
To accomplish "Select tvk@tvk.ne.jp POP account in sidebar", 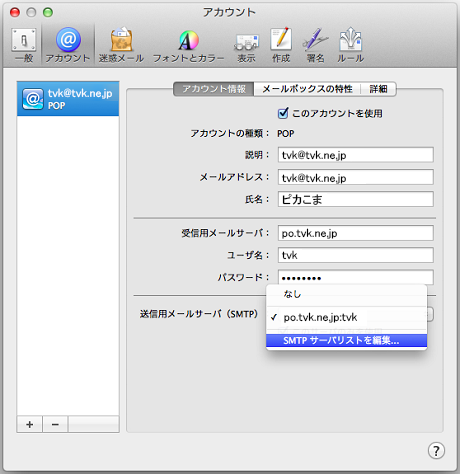I will 68,99.
